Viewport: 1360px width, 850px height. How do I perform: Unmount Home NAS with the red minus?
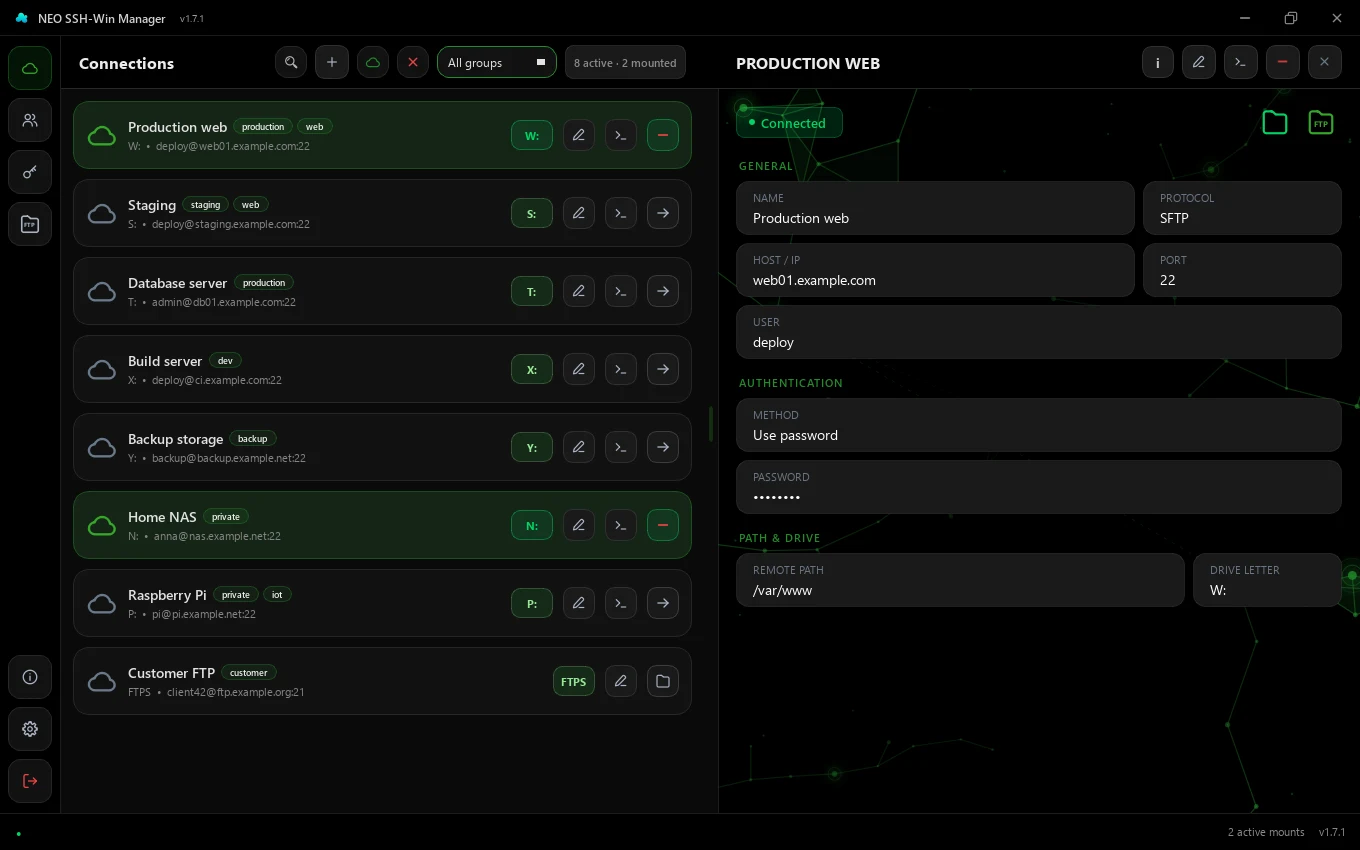(663, 525)
